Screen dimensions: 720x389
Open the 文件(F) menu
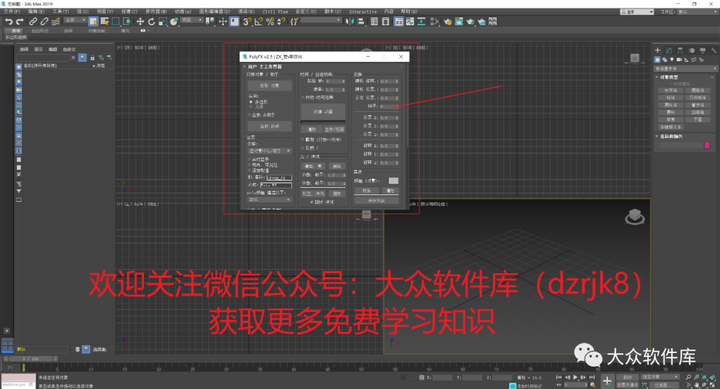pos(11,11)
